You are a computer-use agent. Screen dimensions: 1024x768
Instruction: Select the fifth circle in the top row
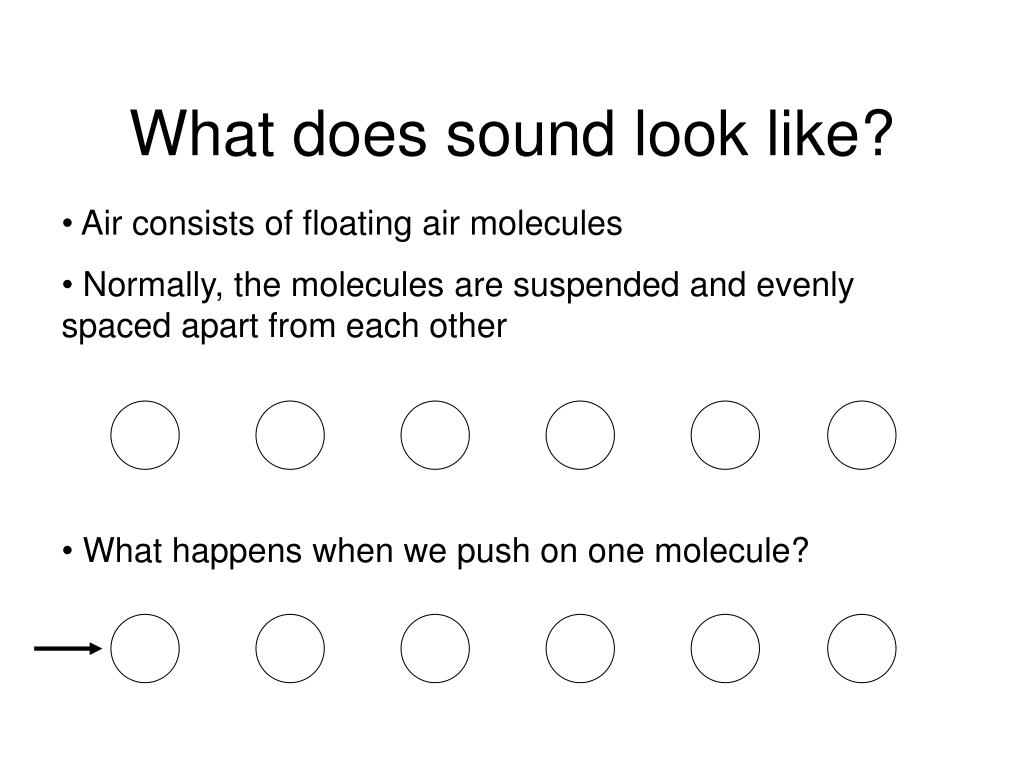pyautogui.click(x=725, y=435)
